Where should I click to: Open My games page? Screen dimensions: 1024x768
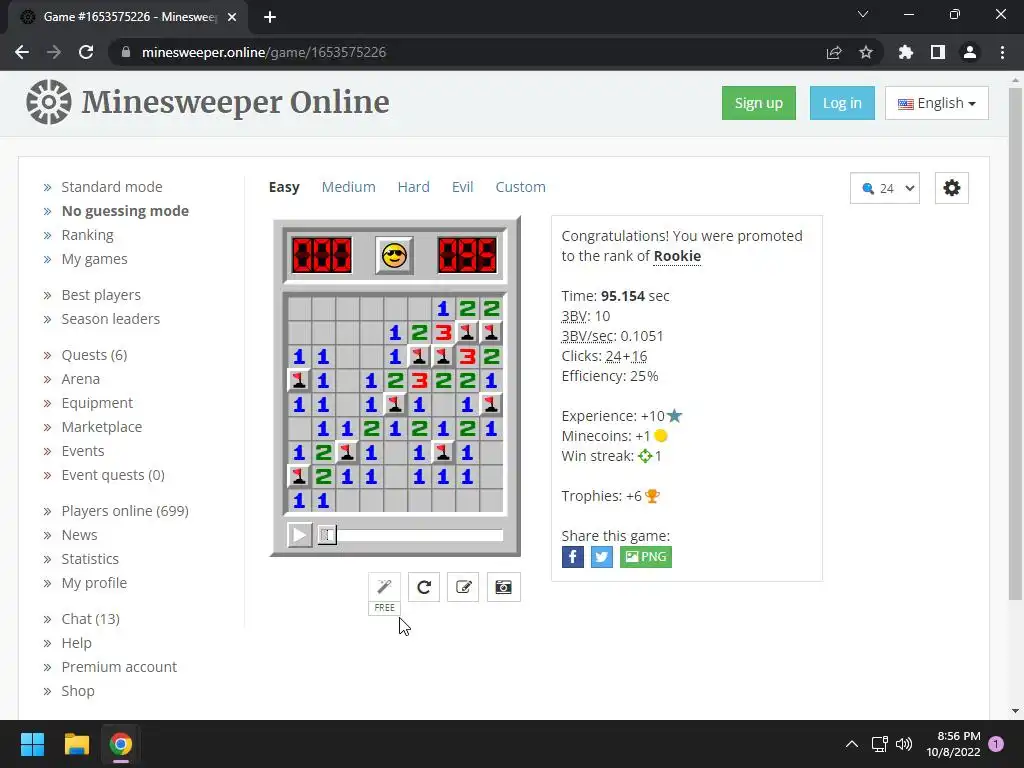pyautogui.click(x=95, y=259)
